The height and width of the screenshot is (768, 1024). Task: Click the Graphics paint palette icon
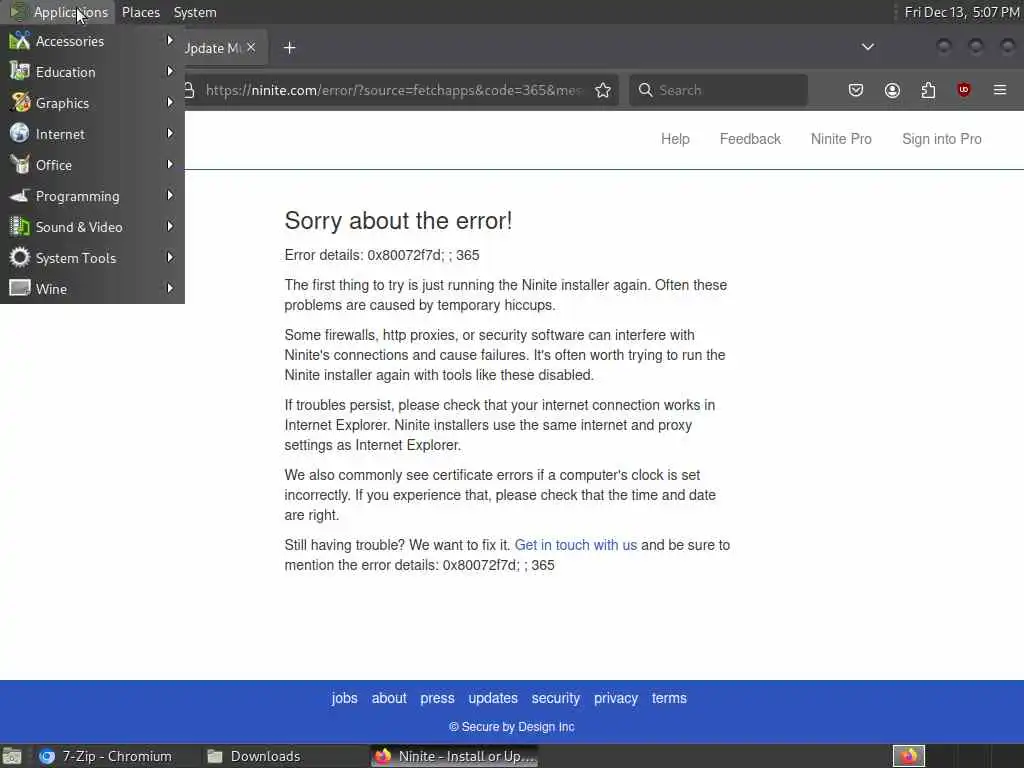(20, 103)
